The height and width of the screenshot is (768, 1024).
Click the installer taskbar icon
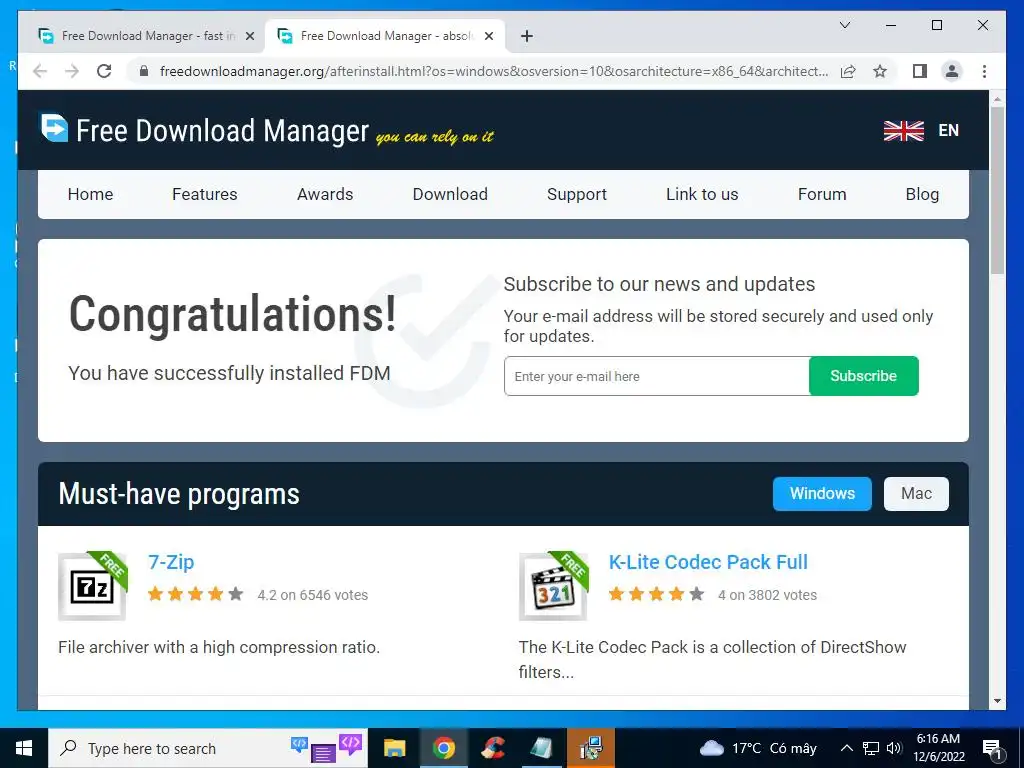[590, 748]
